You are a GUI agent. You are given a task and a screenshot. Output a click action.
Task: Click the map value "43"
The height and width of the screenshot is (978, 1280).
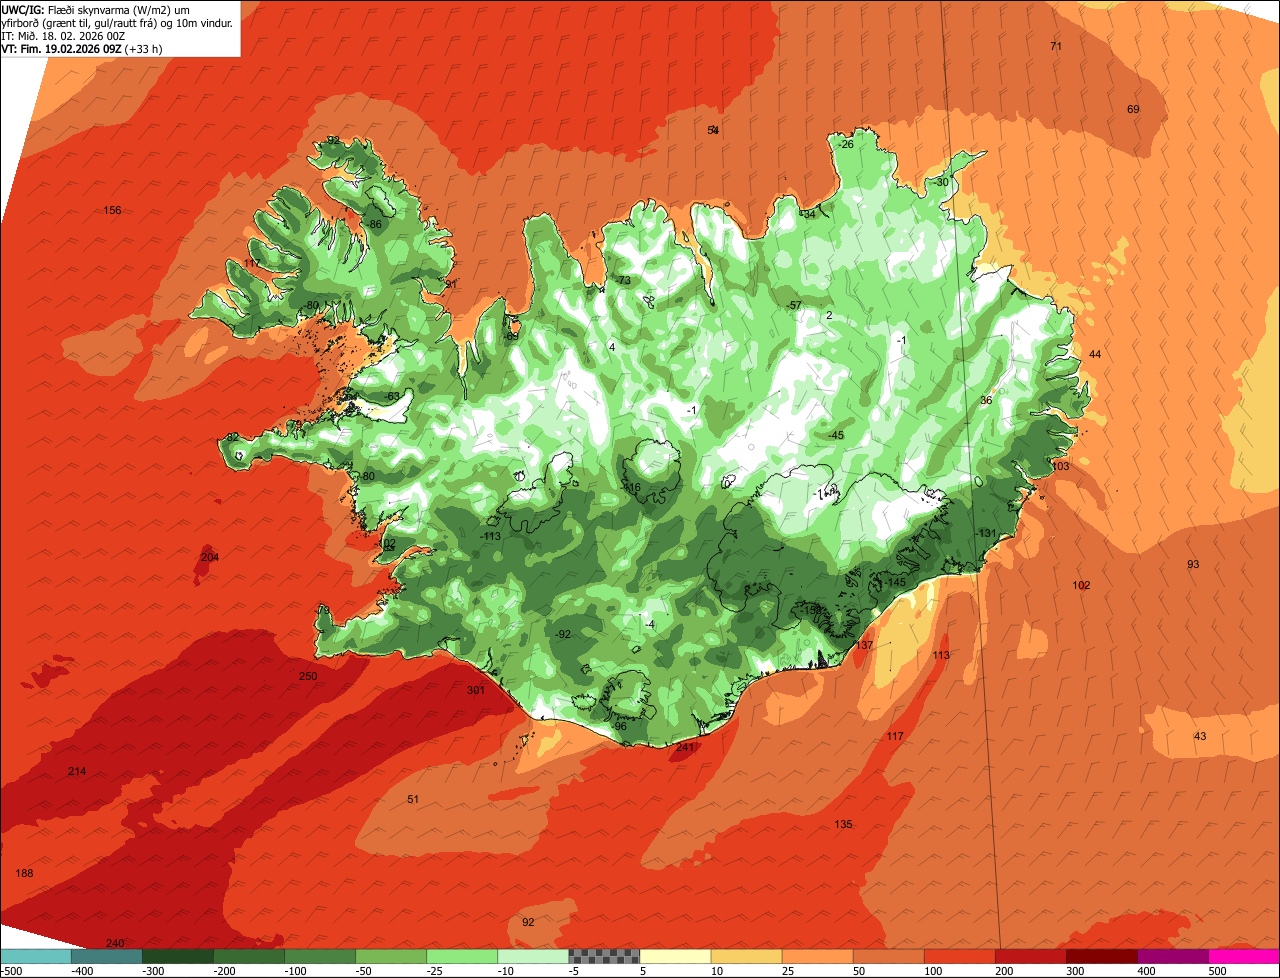[1200, 736]
